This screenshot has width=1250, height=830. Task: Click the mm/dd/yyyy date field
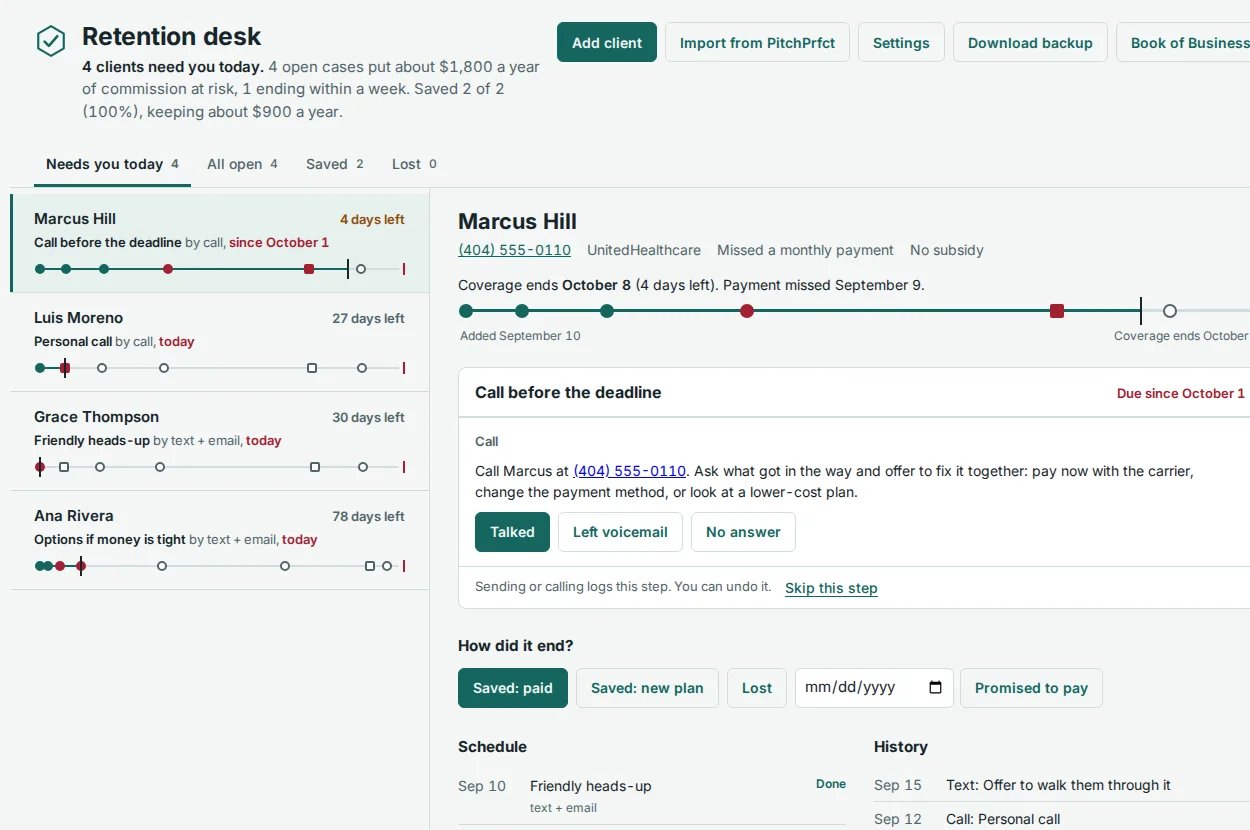874,688
